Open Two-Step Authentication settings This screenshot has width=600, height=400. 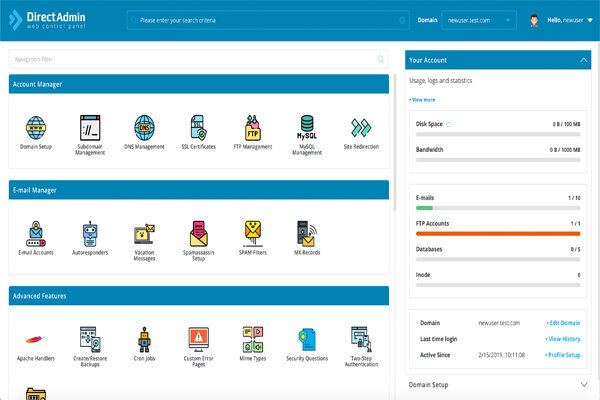click(x=360, y=338)
